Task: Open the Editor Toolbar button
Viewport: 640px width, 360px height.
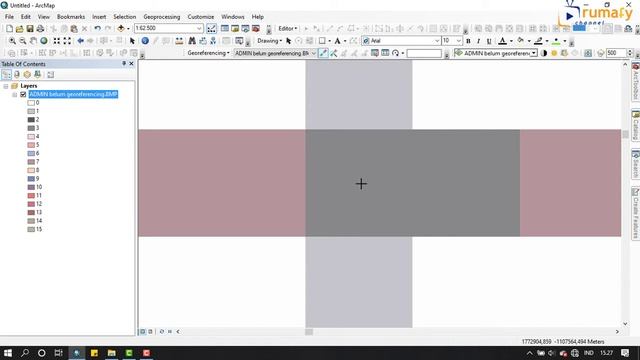Action: (x=211, y=29)
